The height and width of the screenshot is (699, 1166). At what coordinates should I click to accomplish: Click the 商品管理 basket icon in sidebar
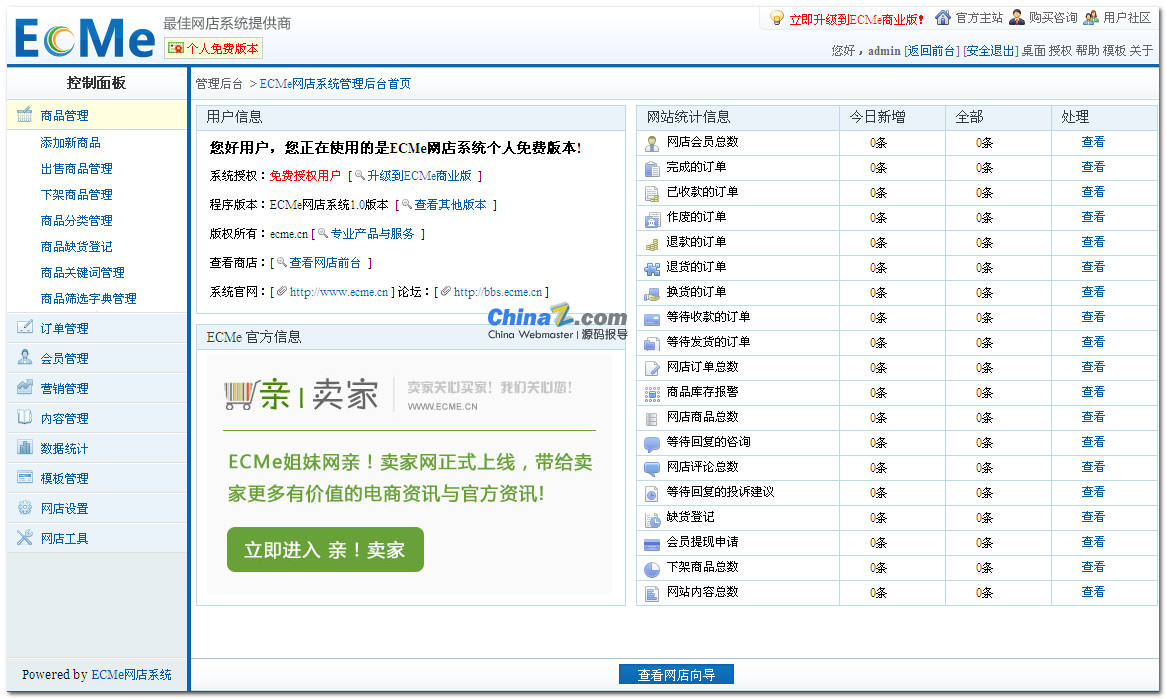[25, 115]
